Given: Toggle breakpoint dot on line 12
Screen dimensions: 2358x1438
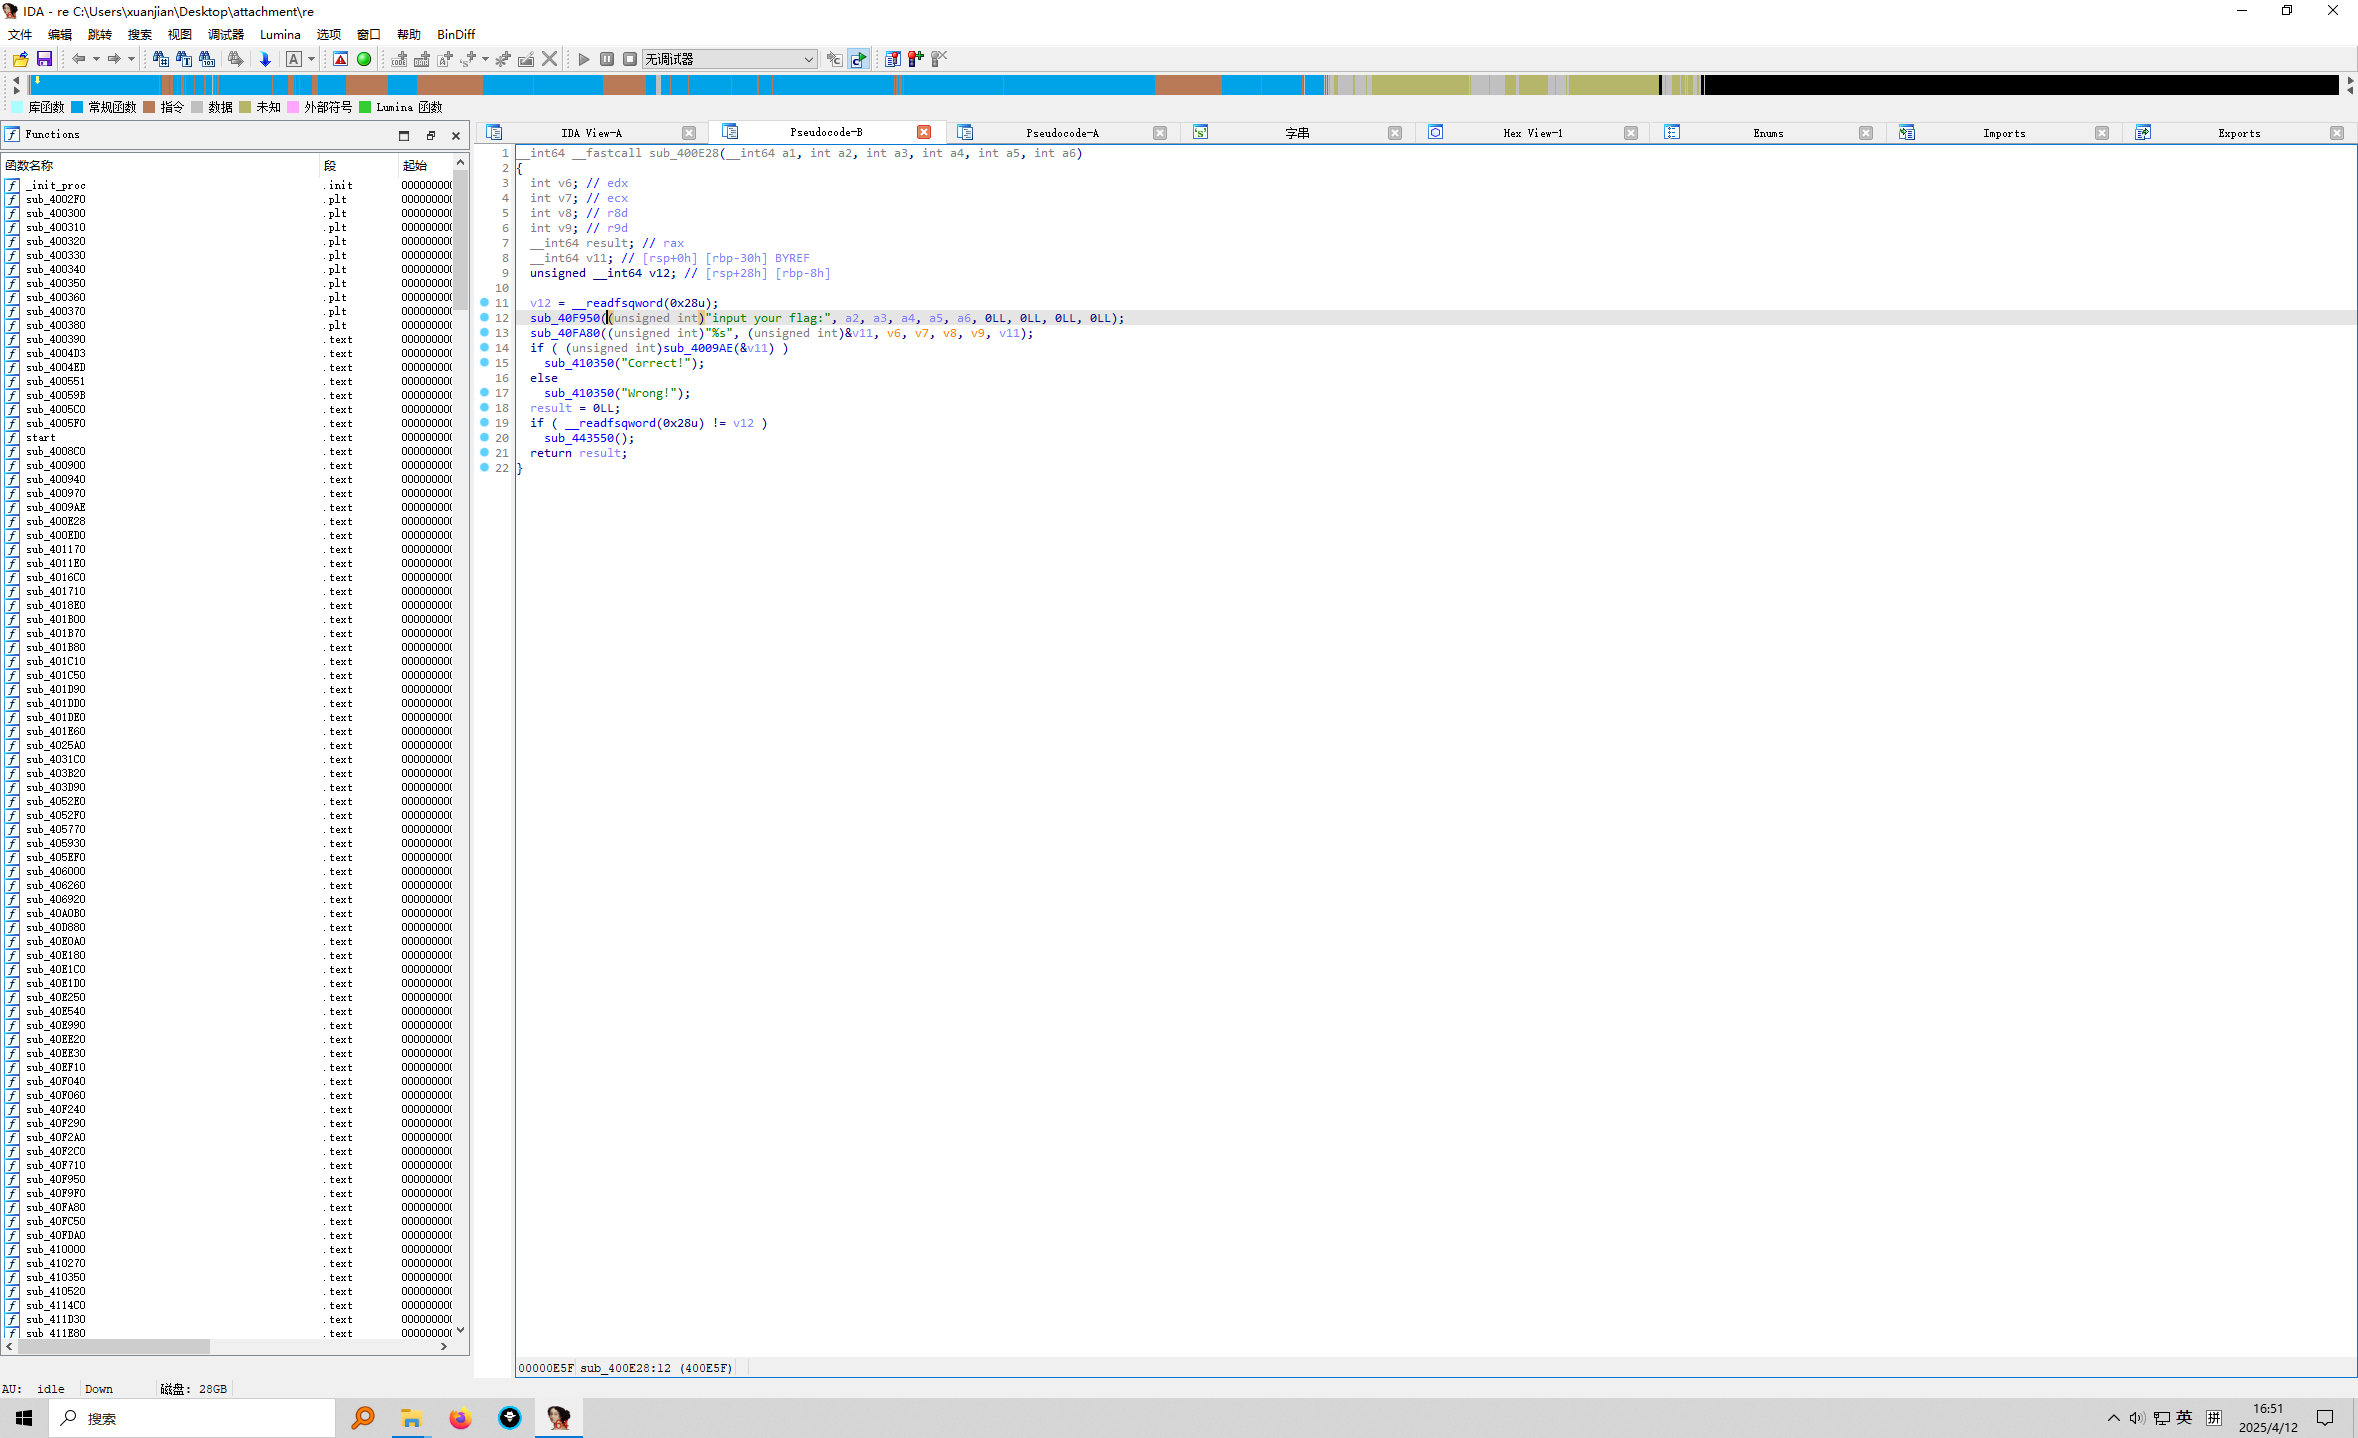Looking at the screenshot, I should pos(485,318).
